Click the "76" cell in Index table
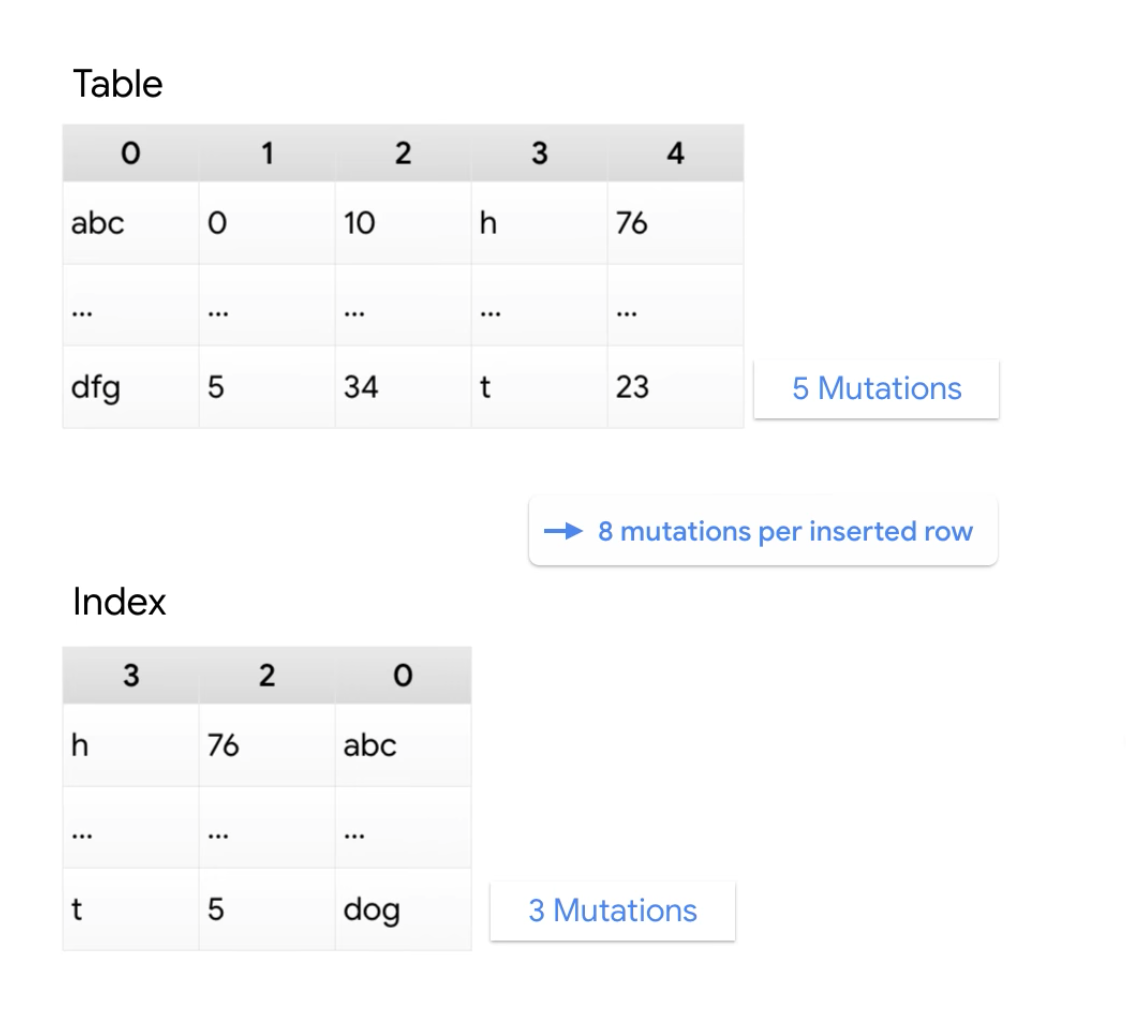 [224, 745]
